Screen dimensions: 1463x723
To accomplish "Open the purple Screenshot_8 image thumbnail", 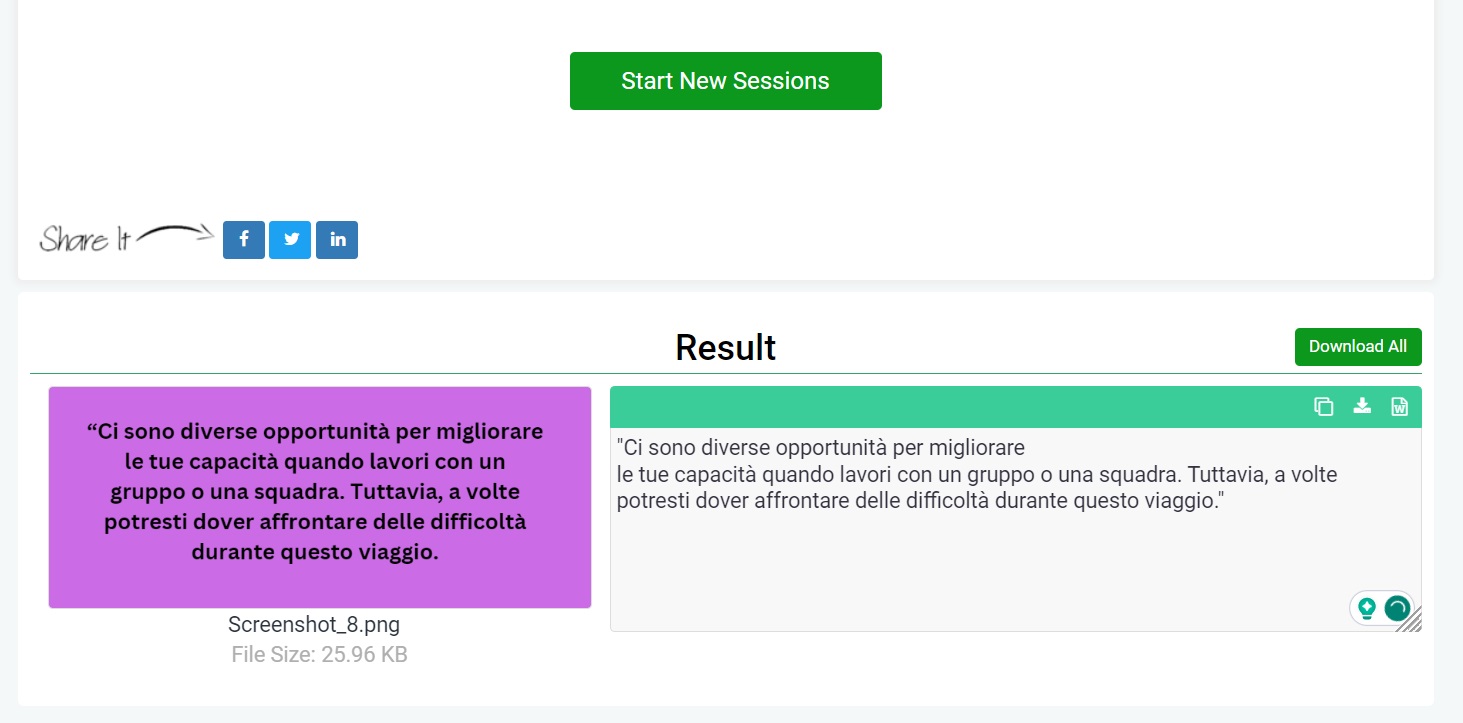I will point(320,497).
